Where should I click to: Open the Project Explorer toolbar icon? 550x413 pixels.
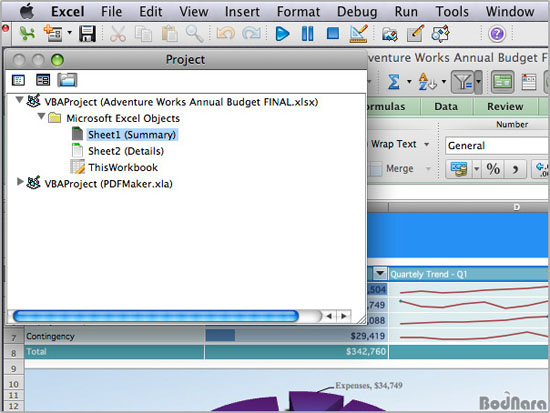[x=390, y=34]
